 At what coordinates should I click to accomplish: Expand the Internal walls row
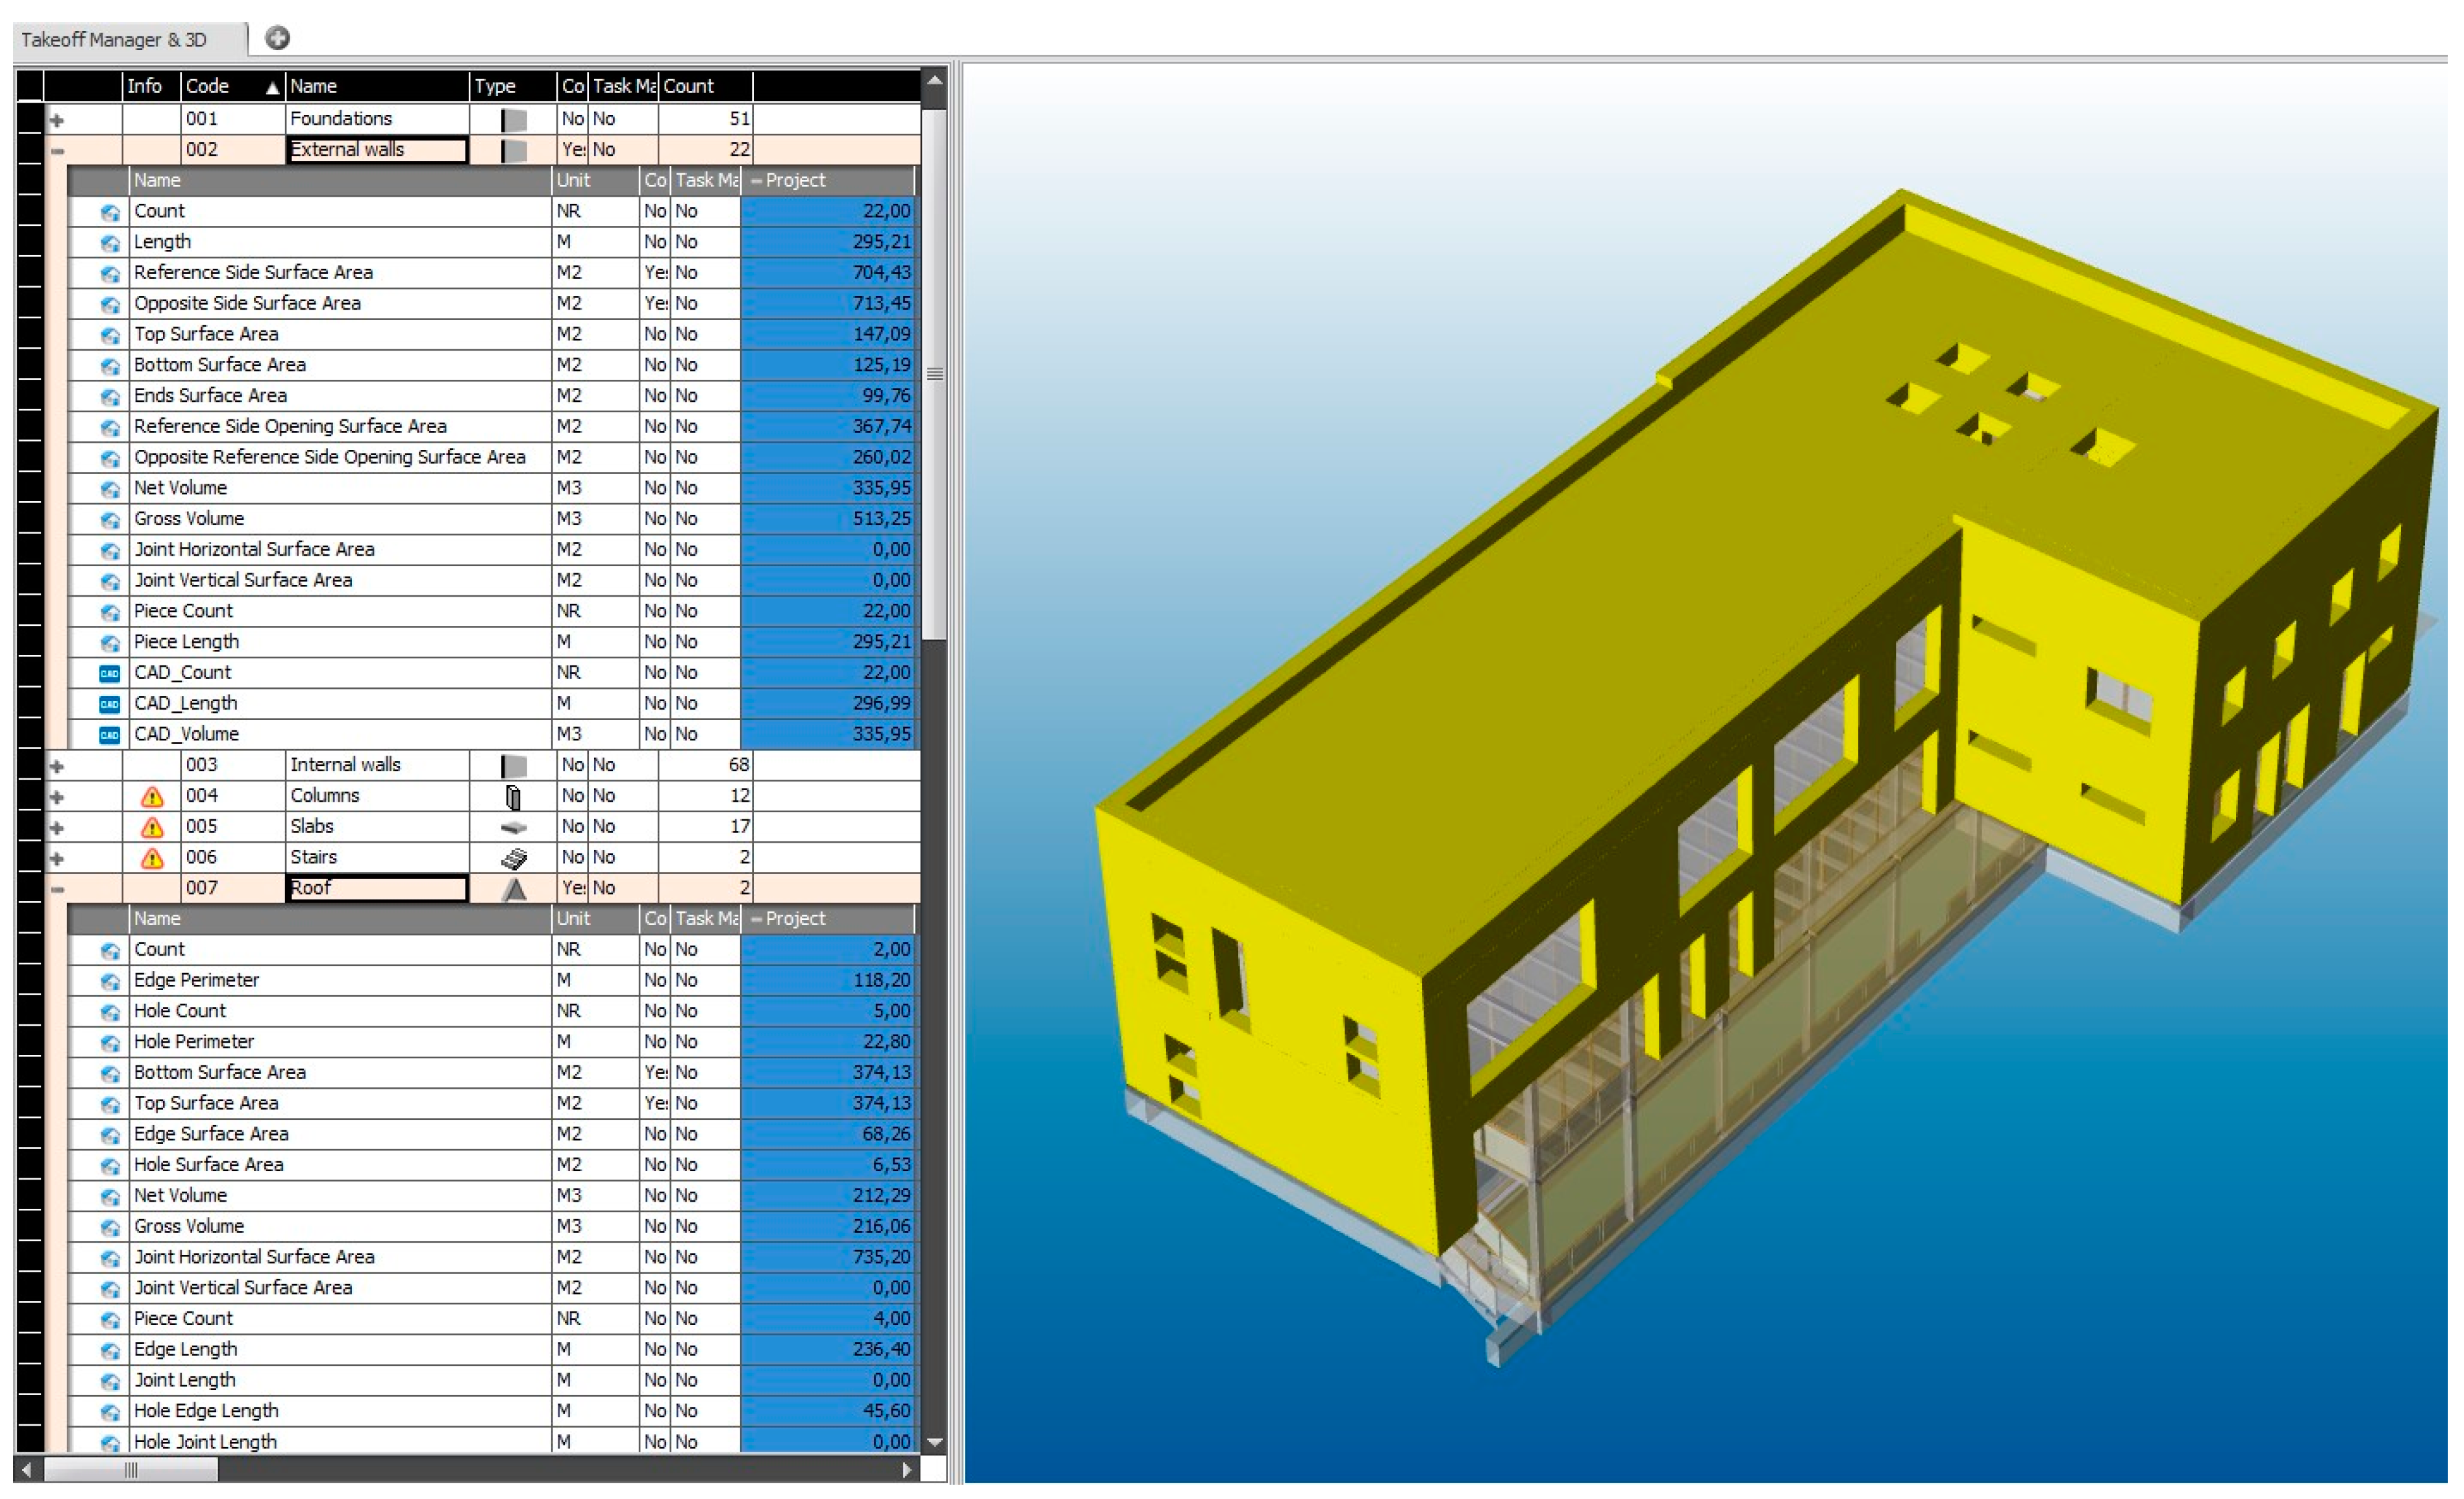(57, 766)
